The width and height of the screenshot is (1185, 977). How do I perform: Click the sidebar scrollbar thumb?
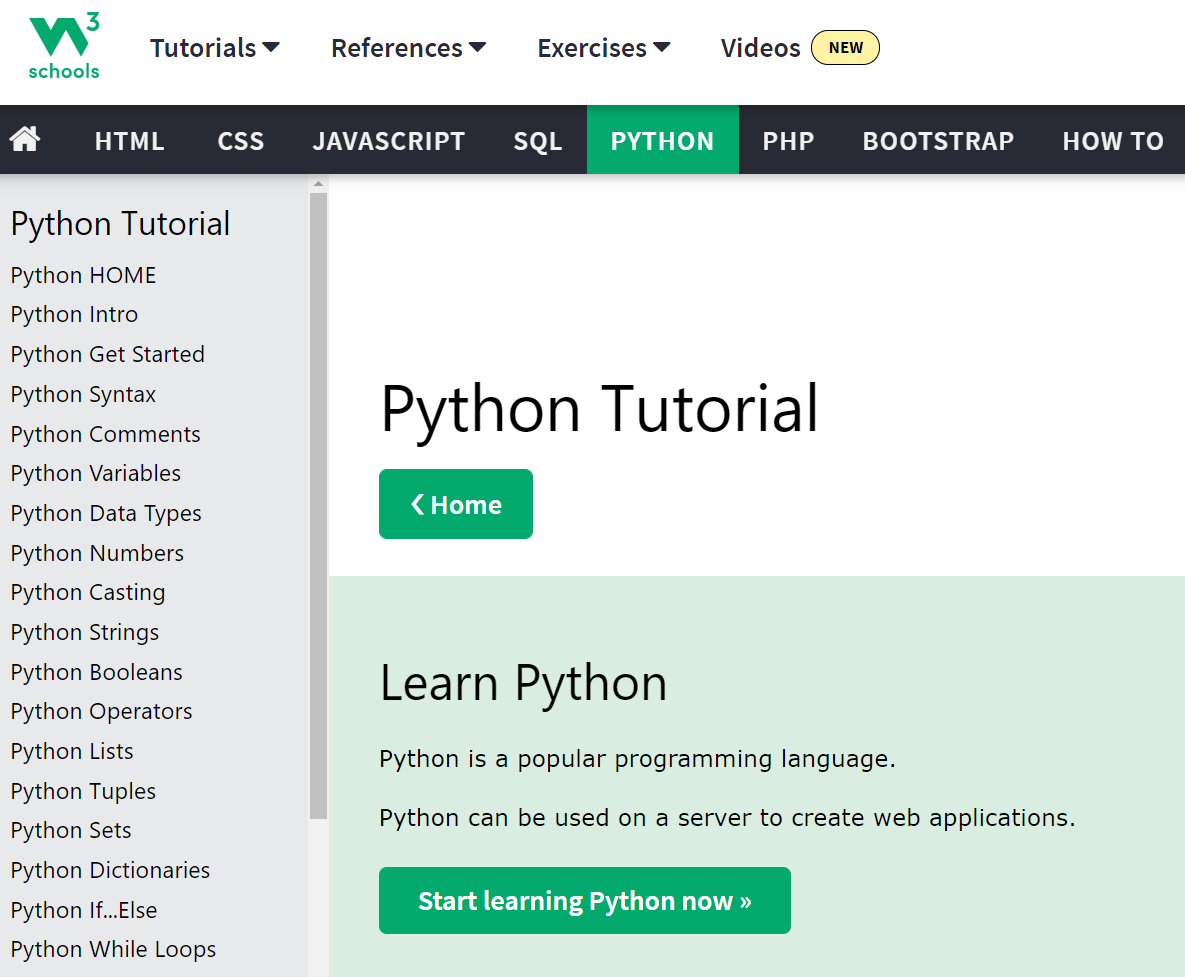[318, 506]
